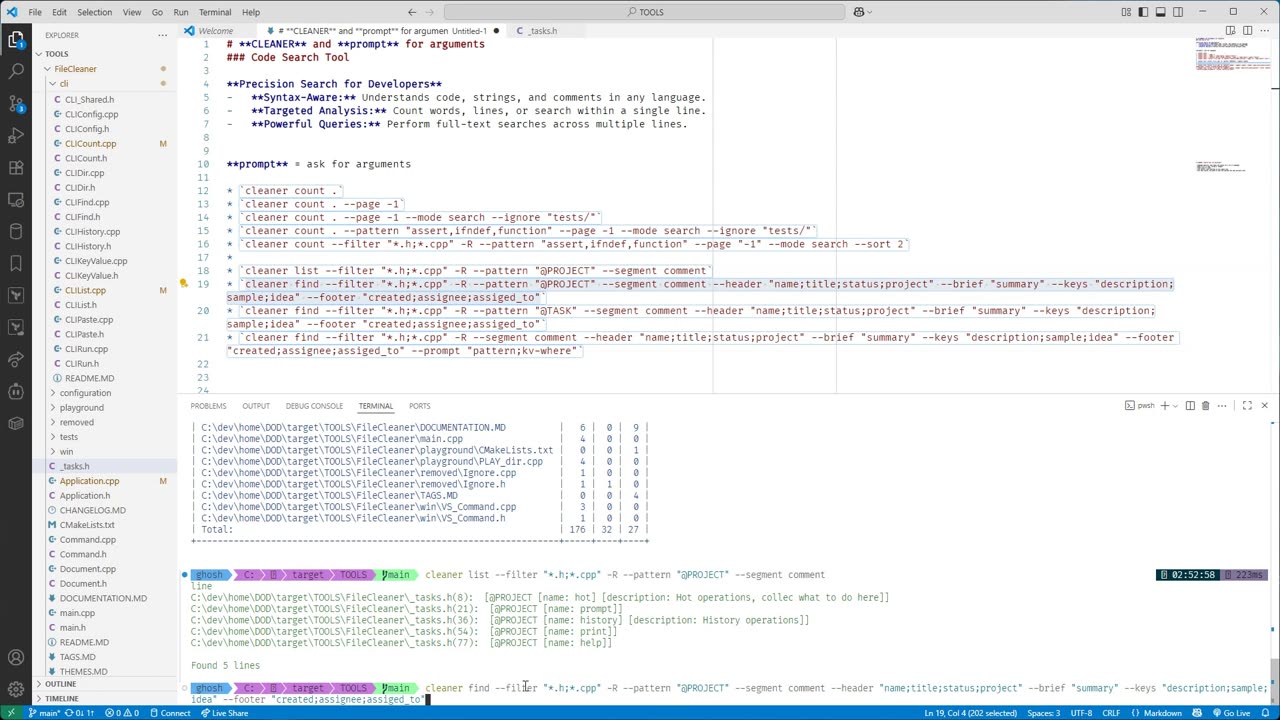Screen dimensions: 1280x720
Task: Open CHANGELOG.MD in the explorer
Action: 92,510
